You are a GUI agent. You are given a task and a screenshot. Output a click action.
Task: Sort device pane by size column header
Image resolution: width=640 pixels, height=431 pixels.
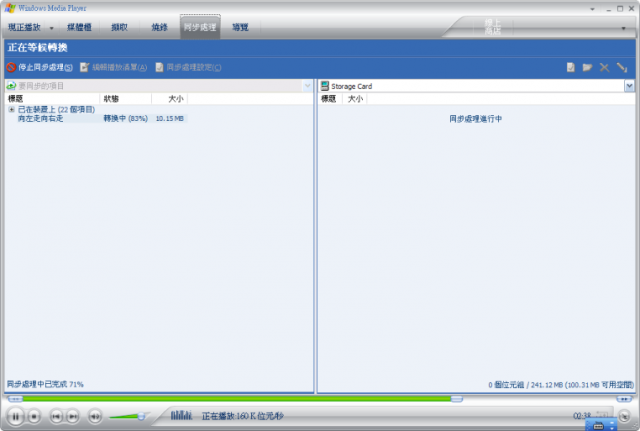point(355,99)
